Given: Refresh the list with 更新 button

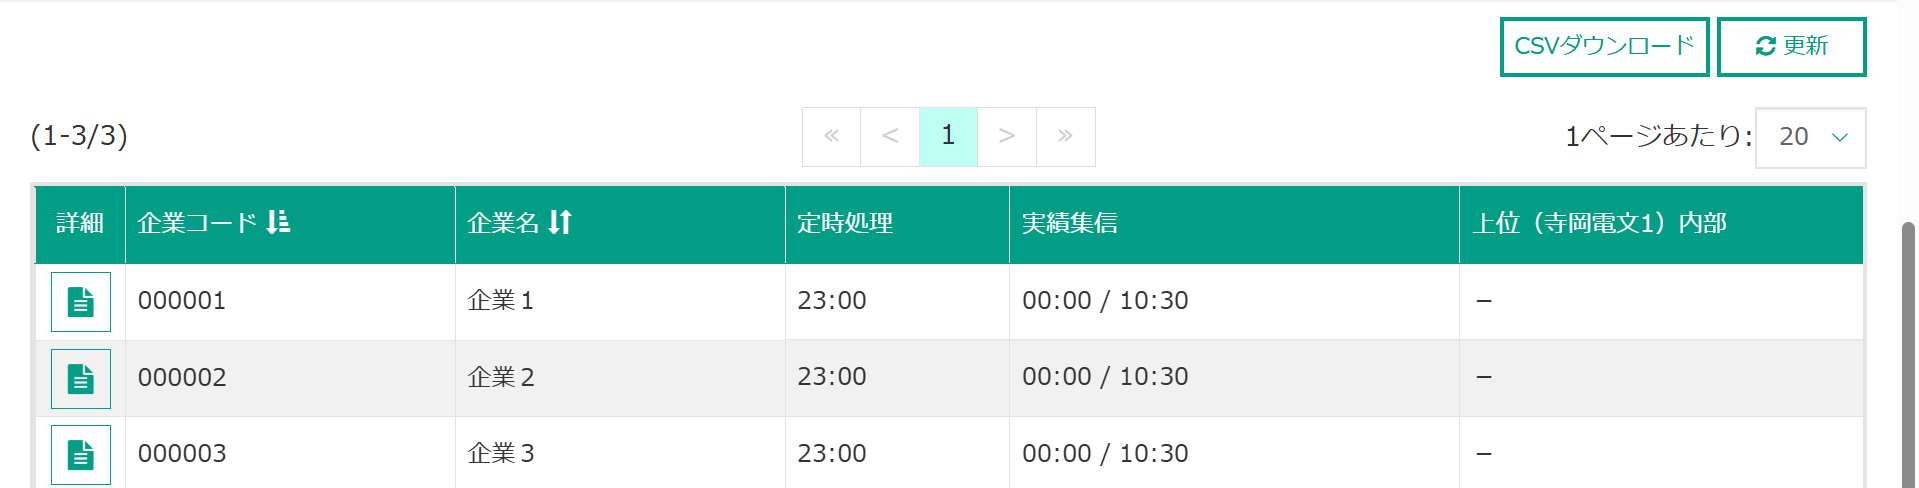Looking at the screenshot, I should pyautogui.click(x=1791, y=46).
